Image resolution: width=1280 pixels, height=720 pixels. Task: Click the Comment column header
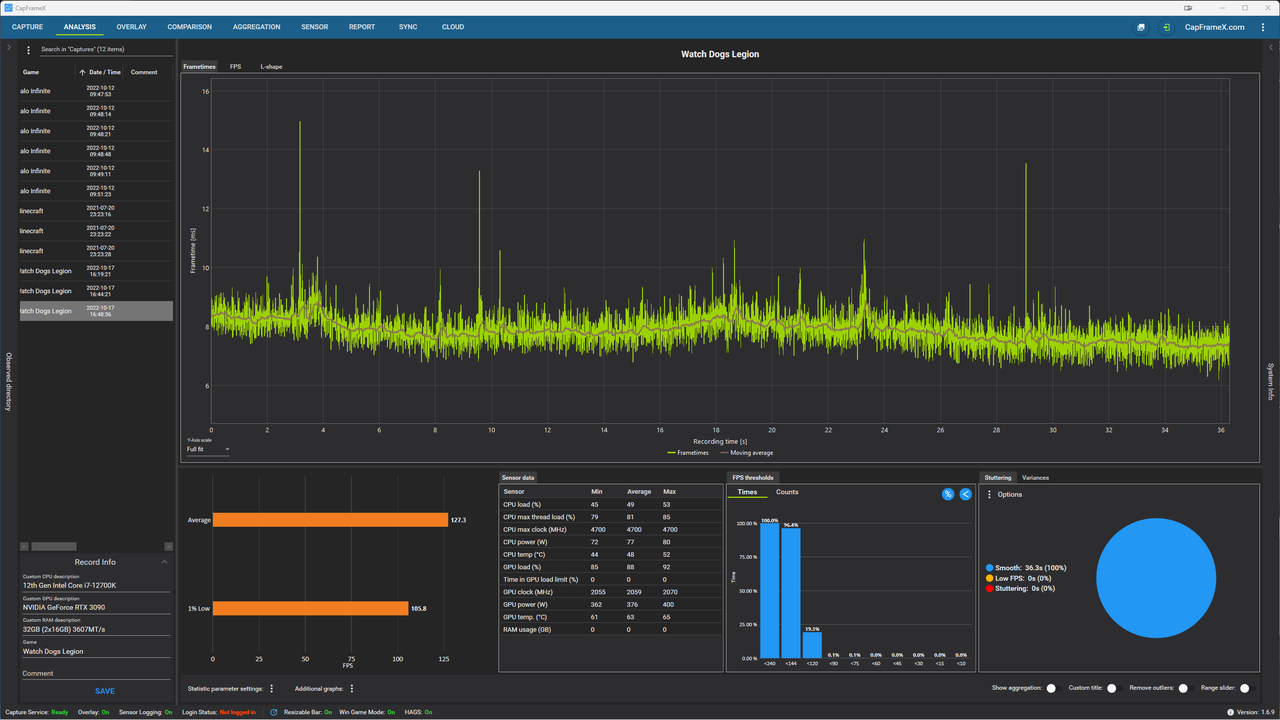(144, 72)
